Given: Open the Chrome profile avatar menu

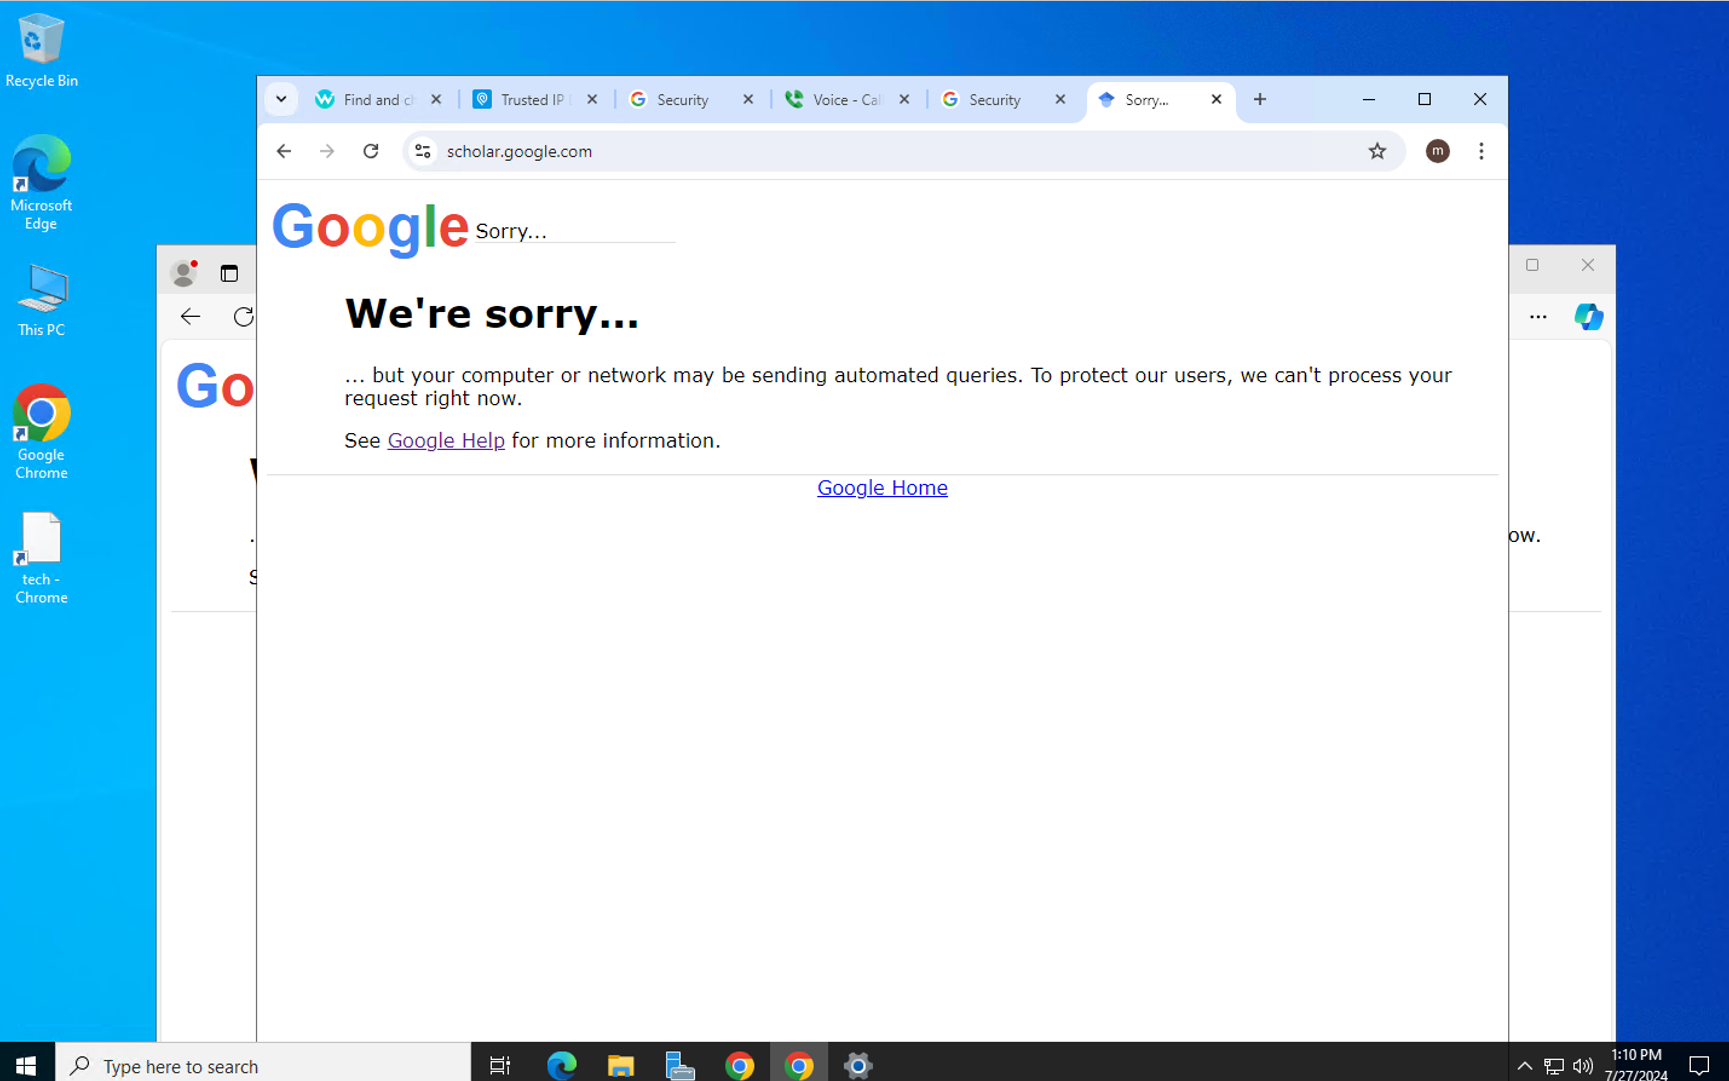Looking at the screenshot, I should pos(1437,151).
